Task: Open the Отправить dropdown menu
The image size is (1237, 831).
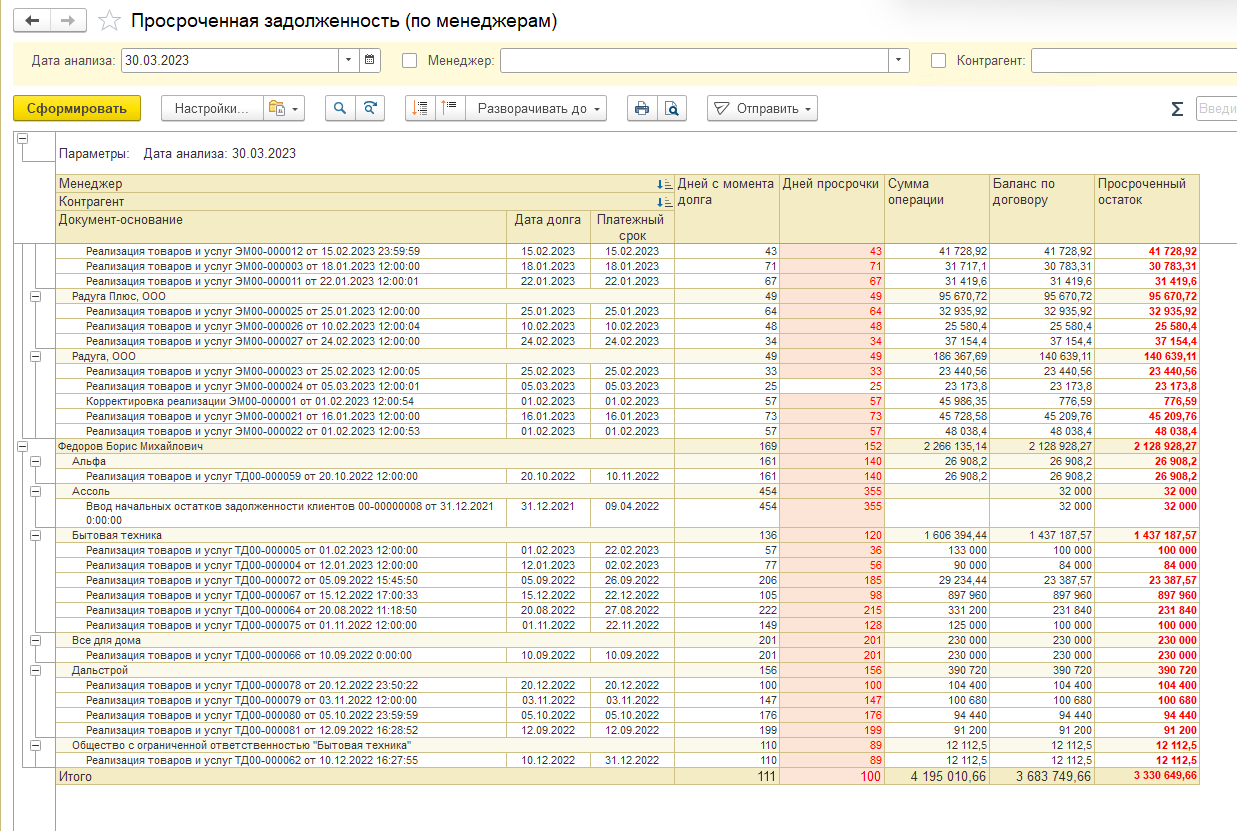Action: pos(762,108)
